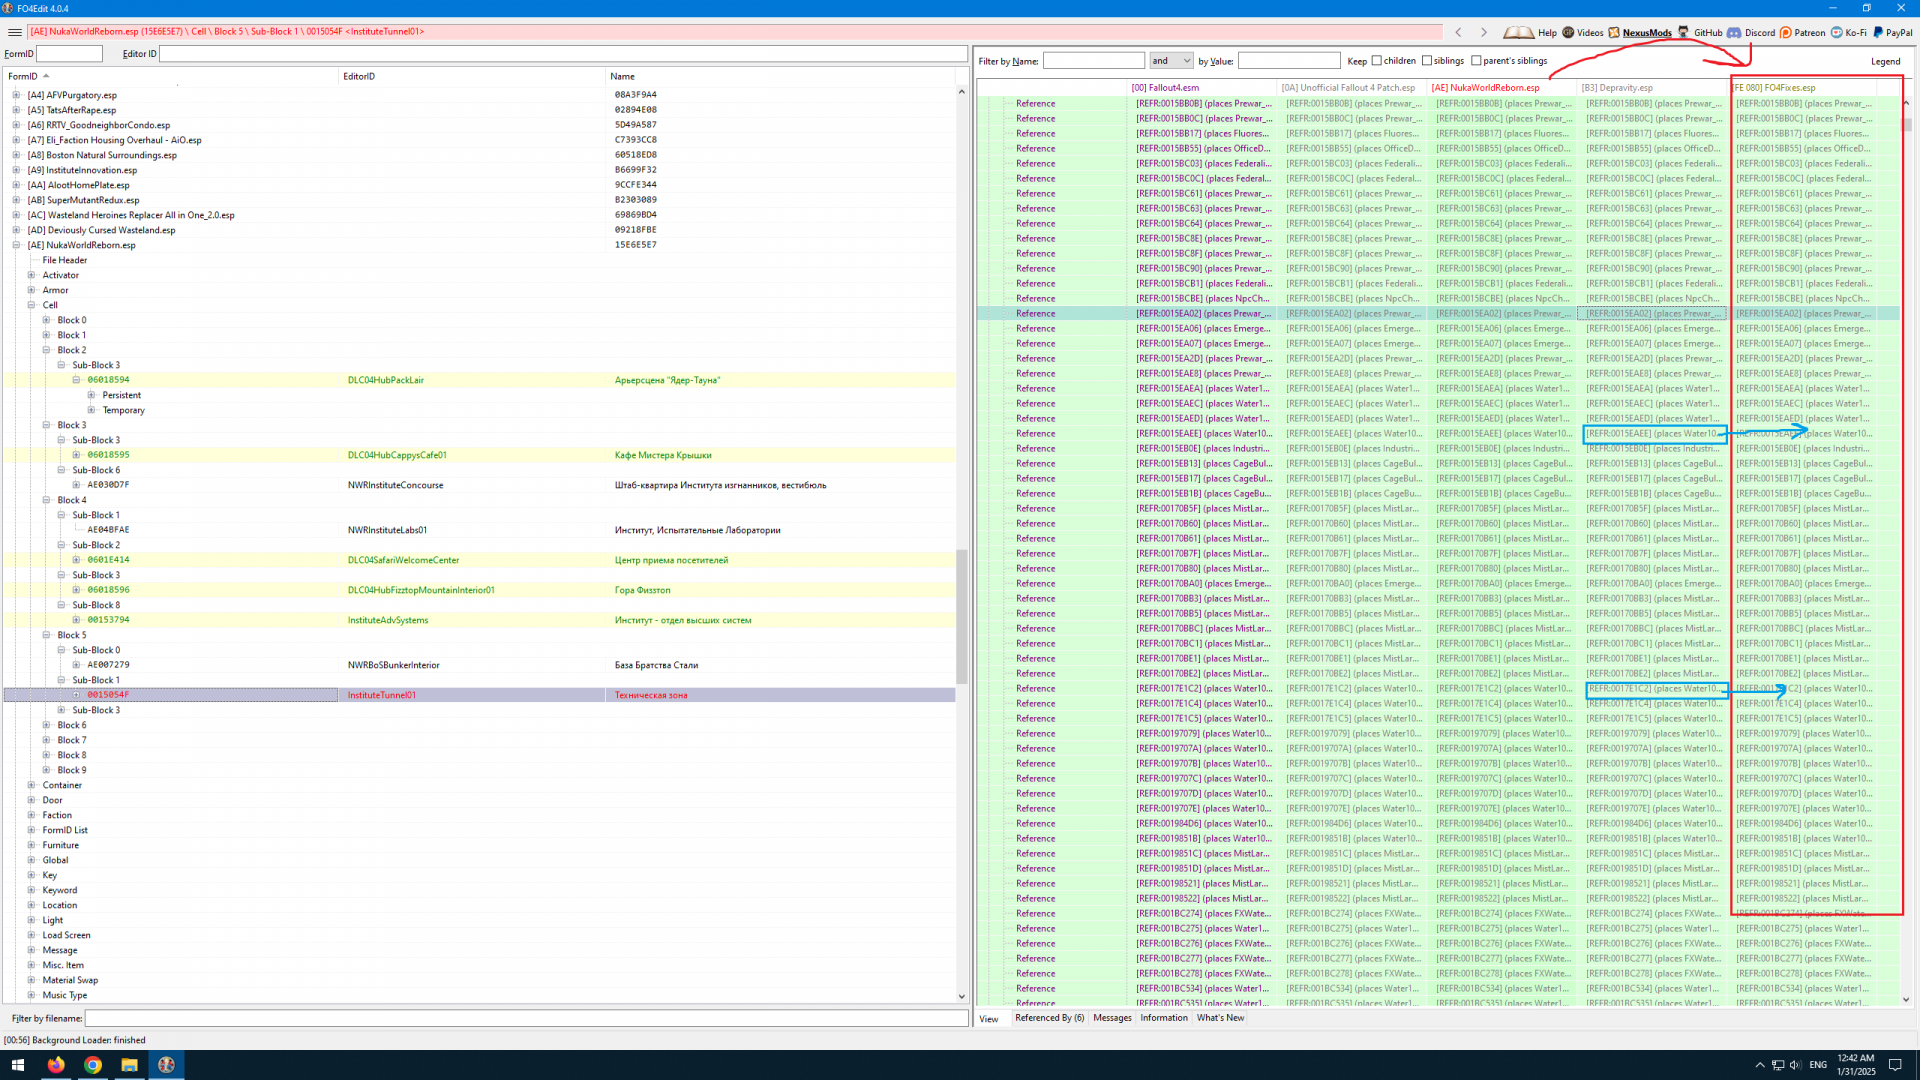Open the Videos link icon
The image size is (1920, 1080).
(1568, 32)
